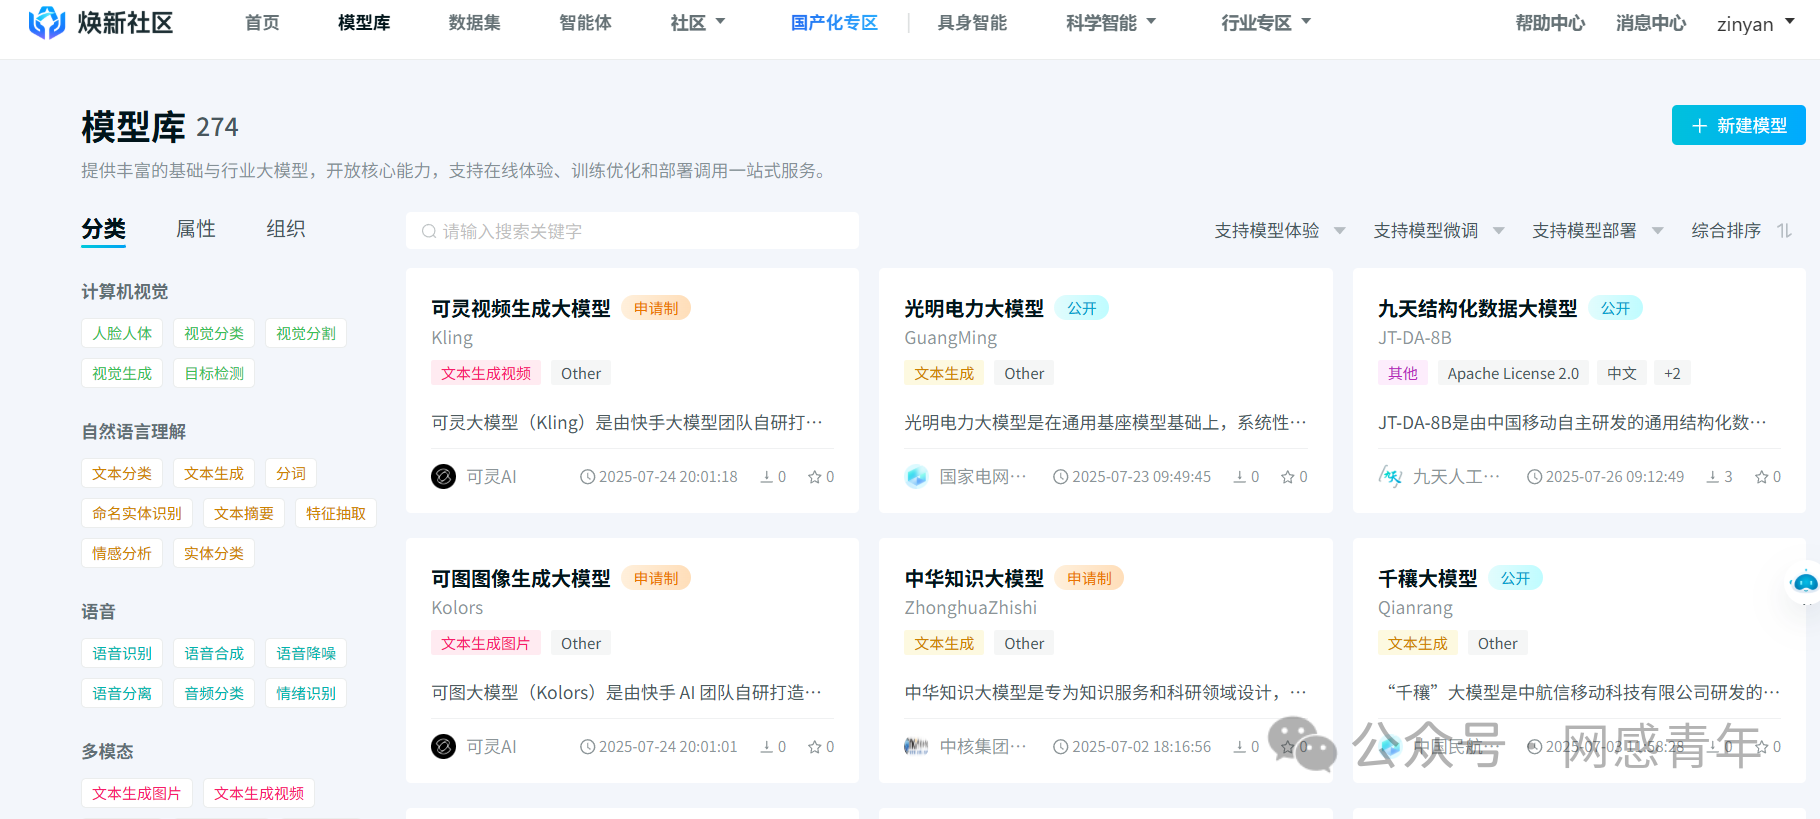1820x819 pixels.
Task: Click the 焕新社区 logo icon
Action: pos(46,22)
